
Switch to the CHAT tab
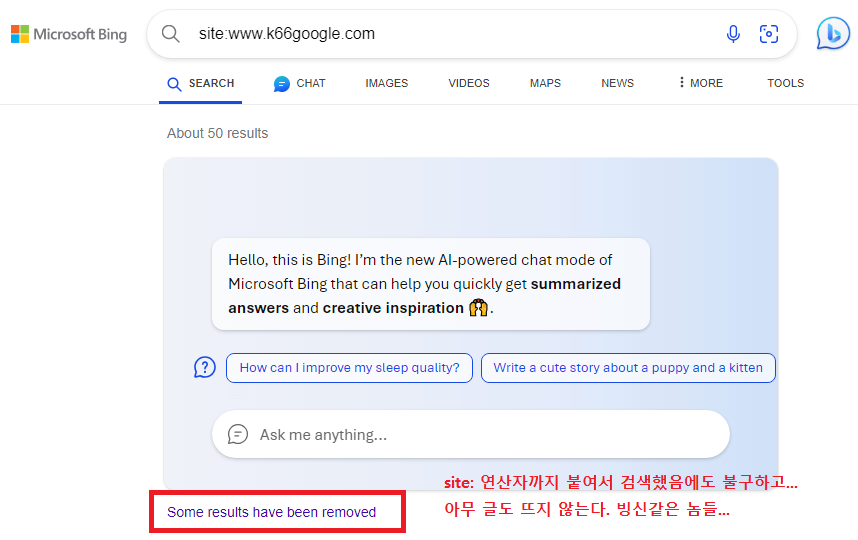tap(299, 84)
